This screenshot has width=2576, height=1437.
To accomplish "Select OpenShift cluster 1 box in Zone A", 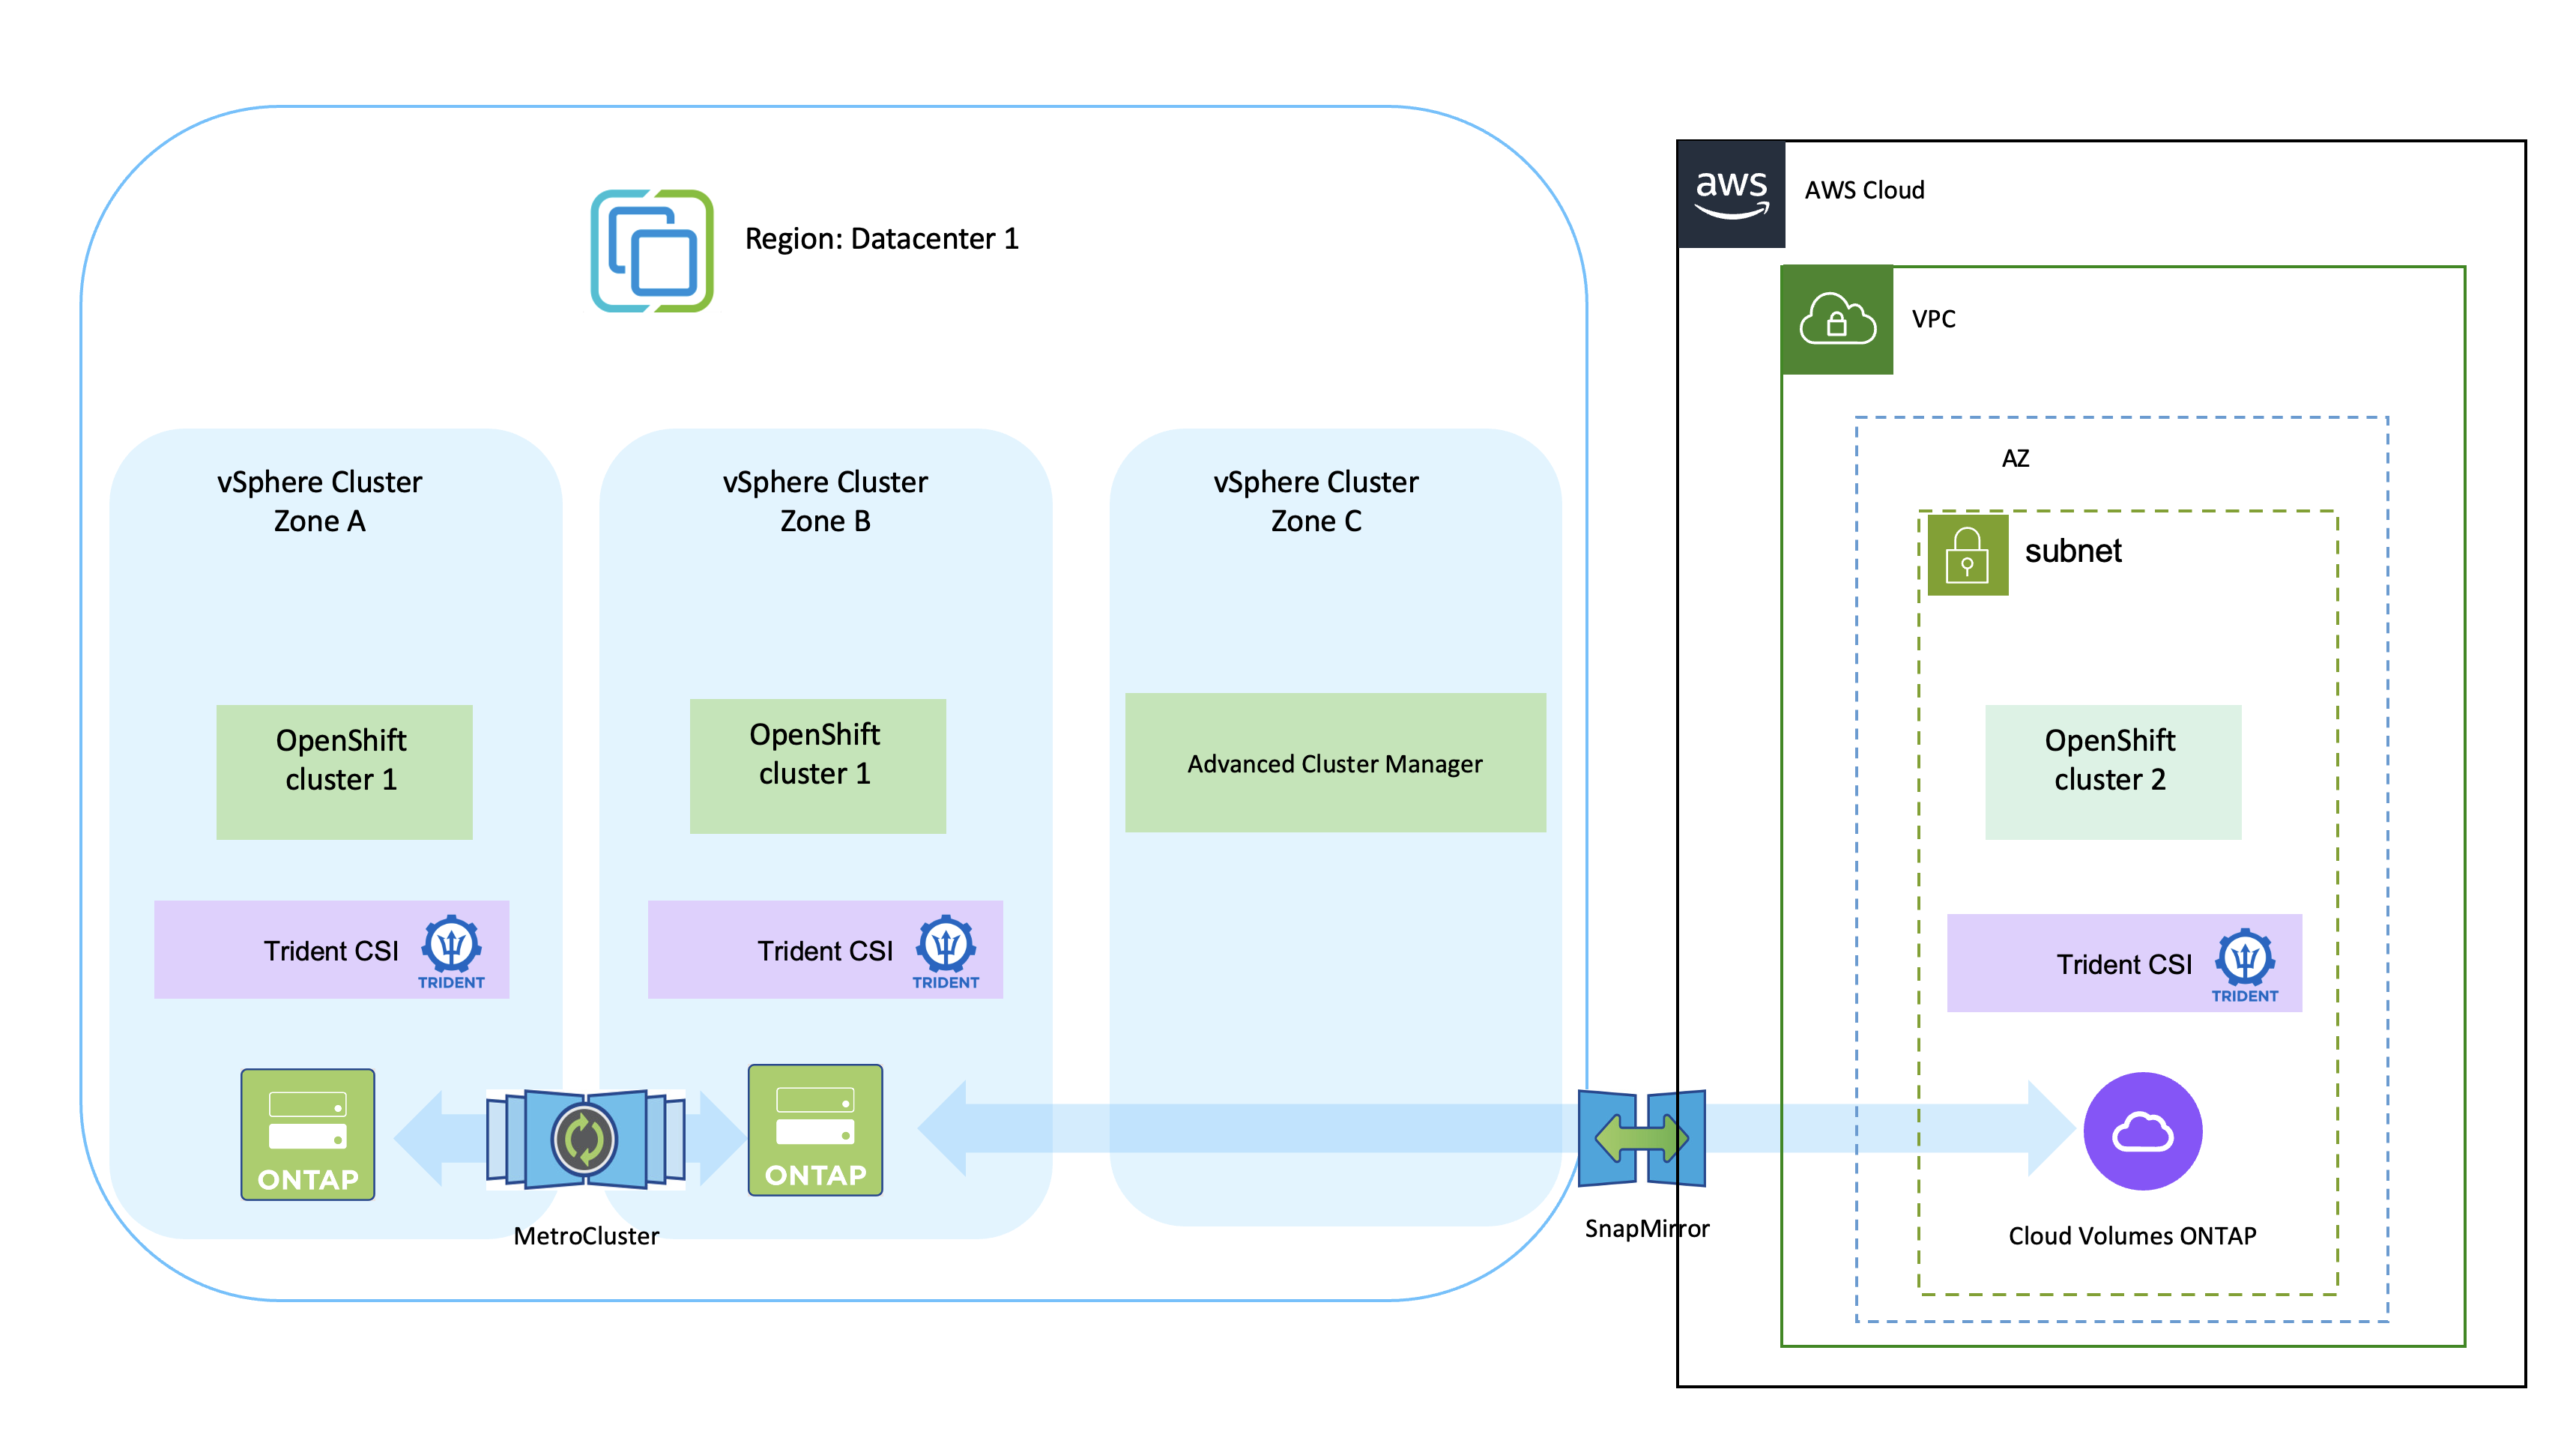I will coord(343,771).
